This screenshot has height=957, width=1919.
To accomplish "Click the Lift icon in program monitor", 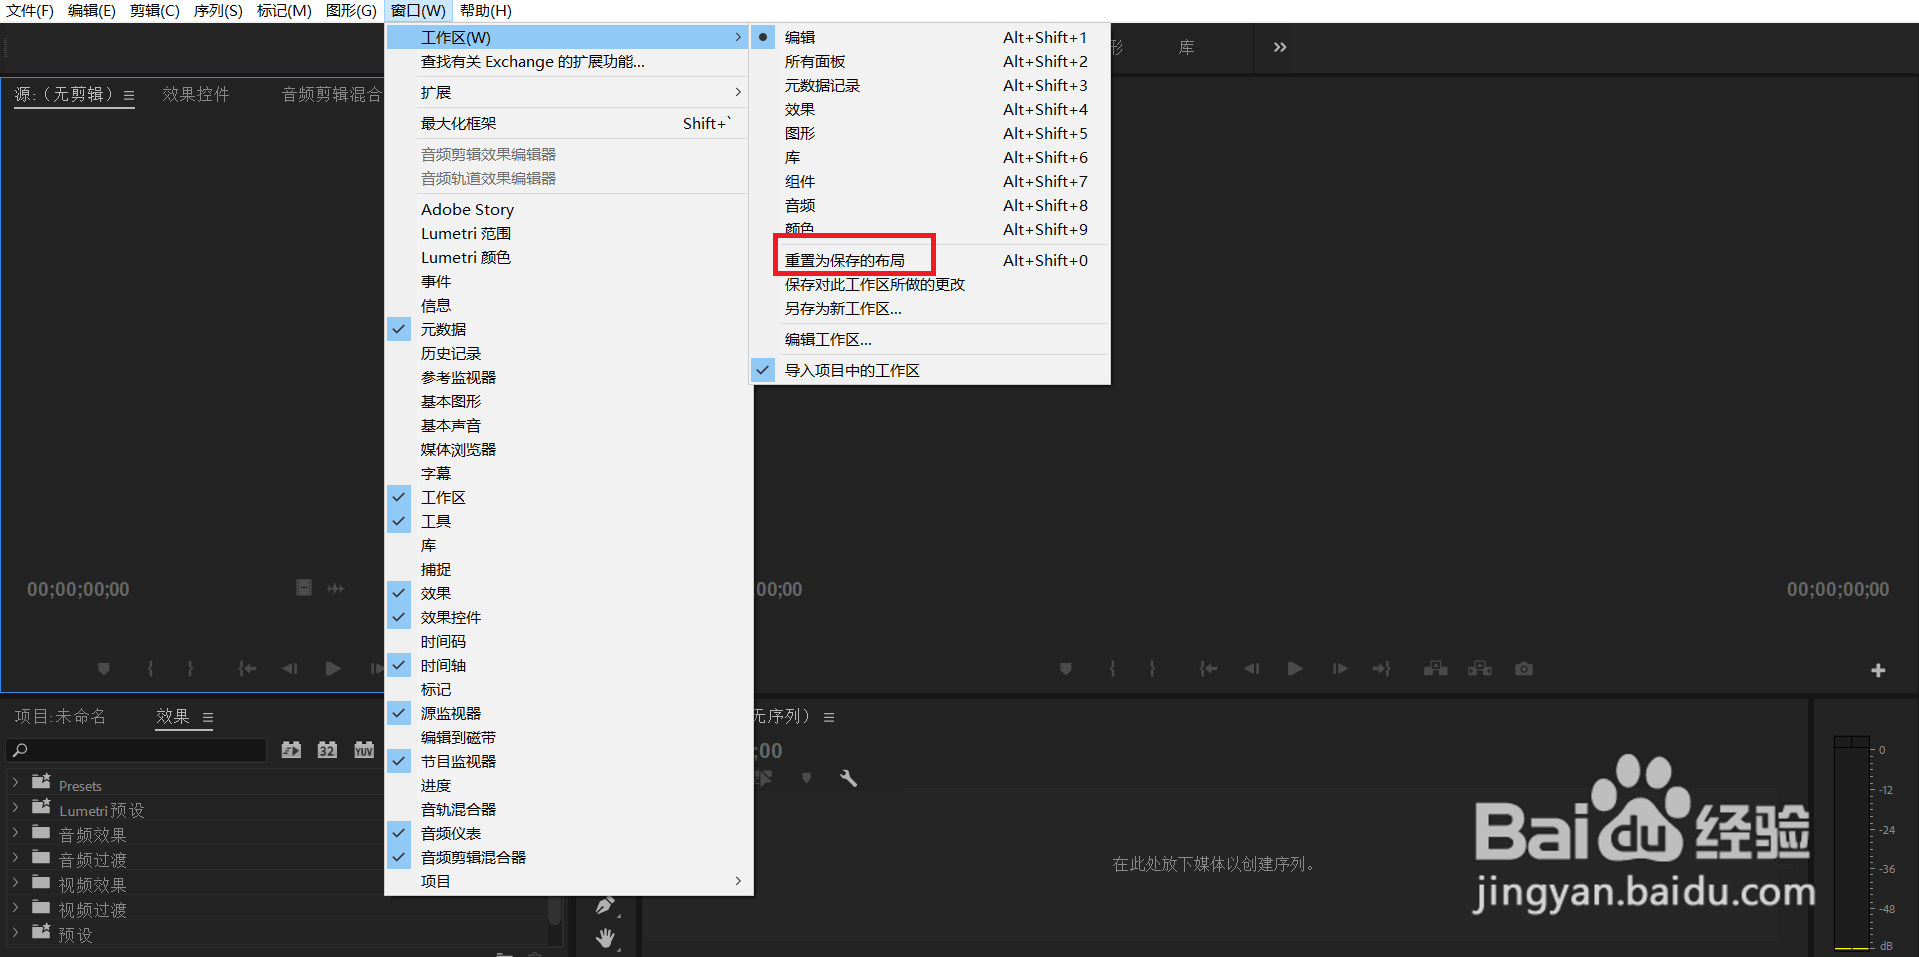I will pos(1435,668).
